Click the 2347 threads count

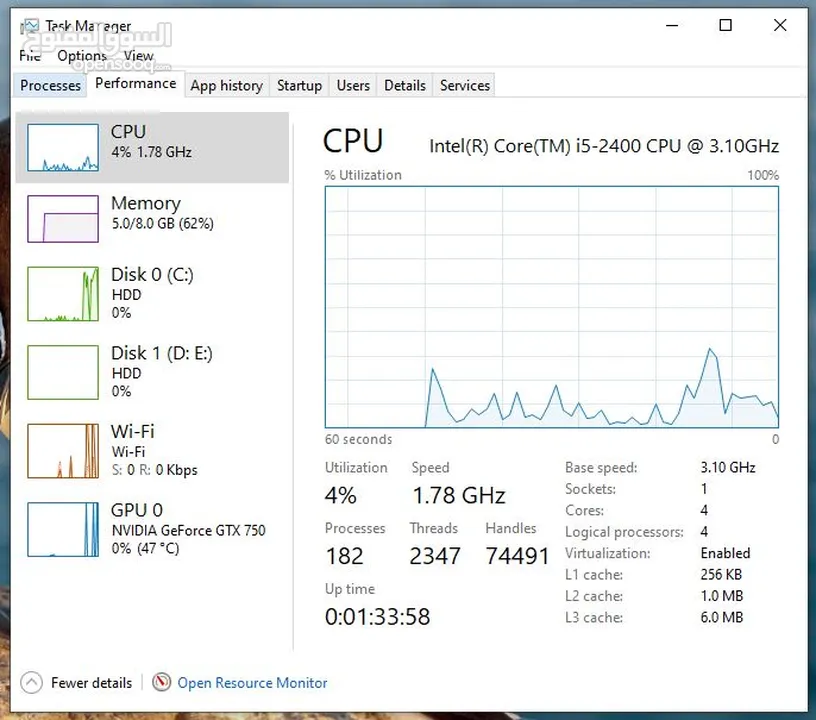(x=435, y=556)
